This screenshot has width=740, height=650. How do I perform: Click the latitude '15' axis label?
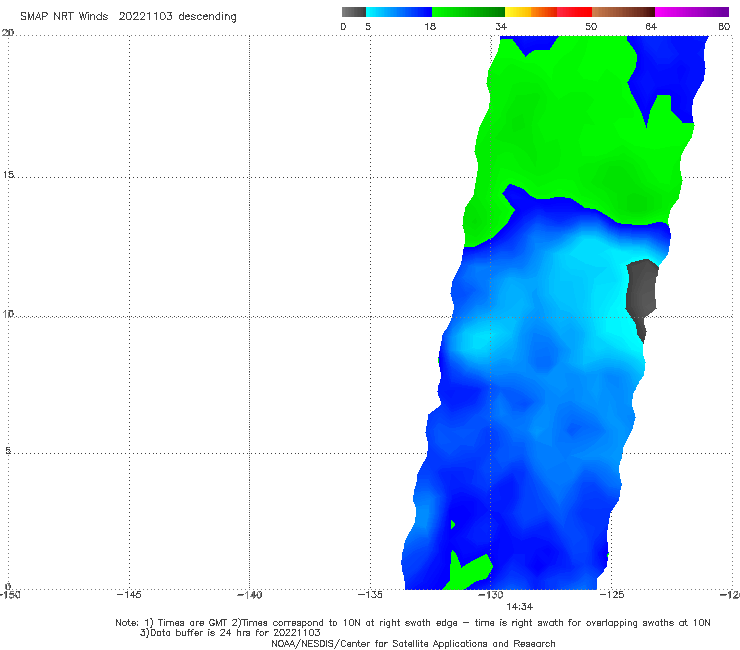[x=8, y=175]
